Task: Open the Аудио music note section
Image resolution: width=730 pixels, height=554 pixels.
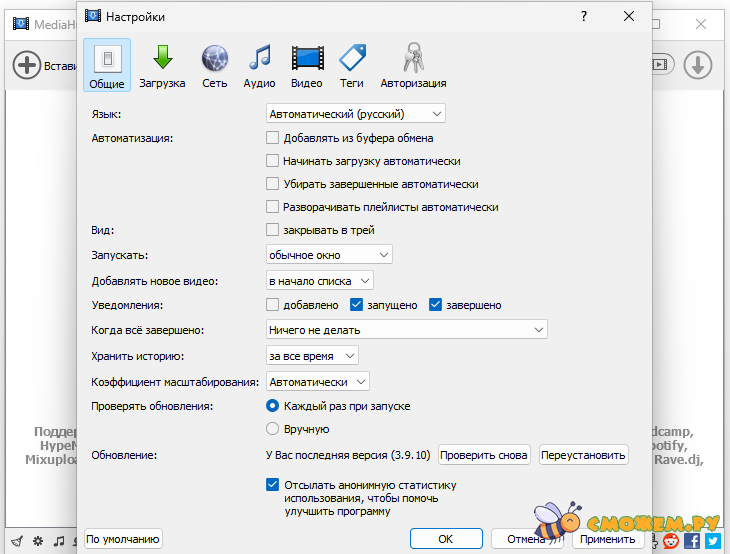Action: click(259, 66)
